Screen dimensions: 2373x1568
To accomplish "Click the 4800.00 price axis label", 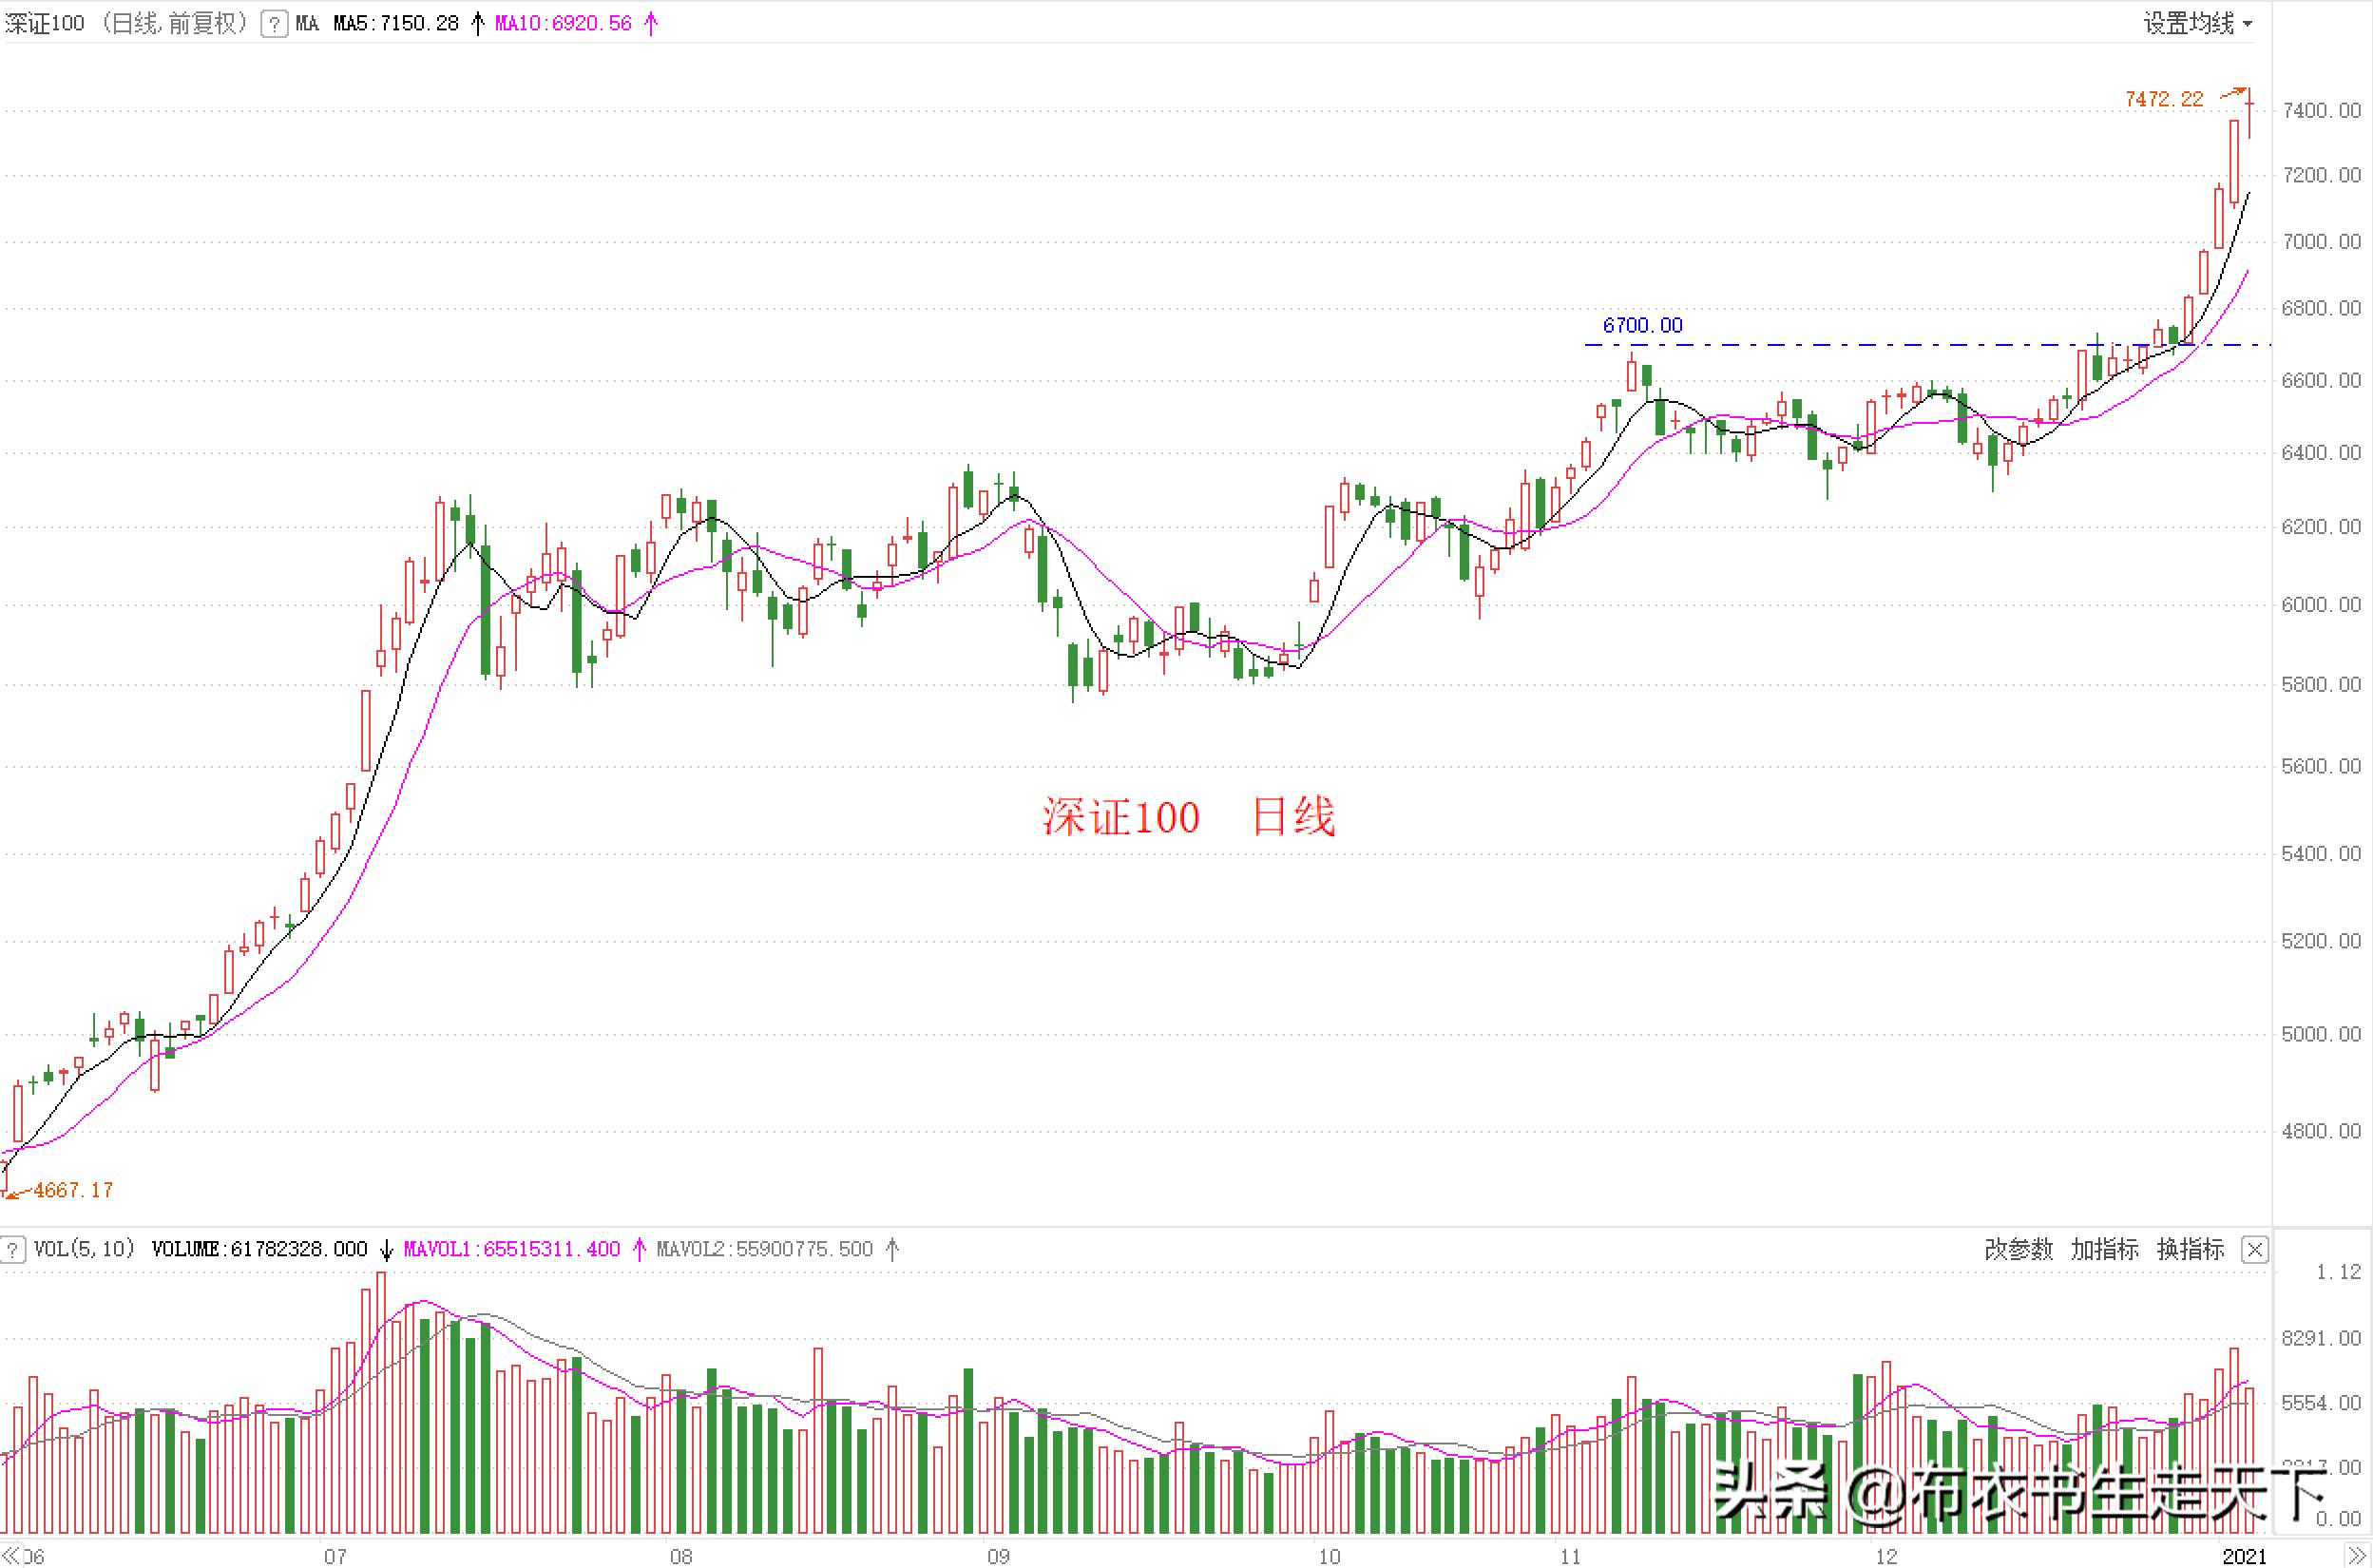I will click(x=2321, y=1131).
